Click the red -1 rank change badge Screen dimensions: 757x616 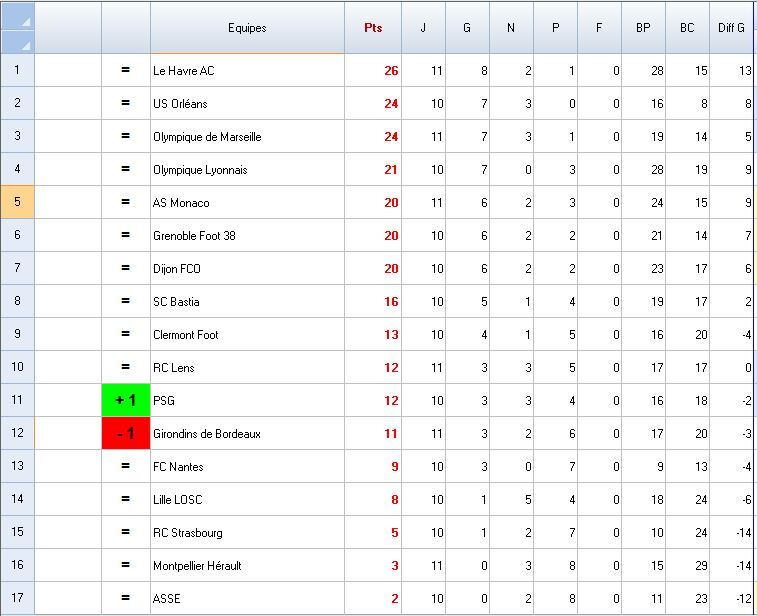[x=126, y=433]
